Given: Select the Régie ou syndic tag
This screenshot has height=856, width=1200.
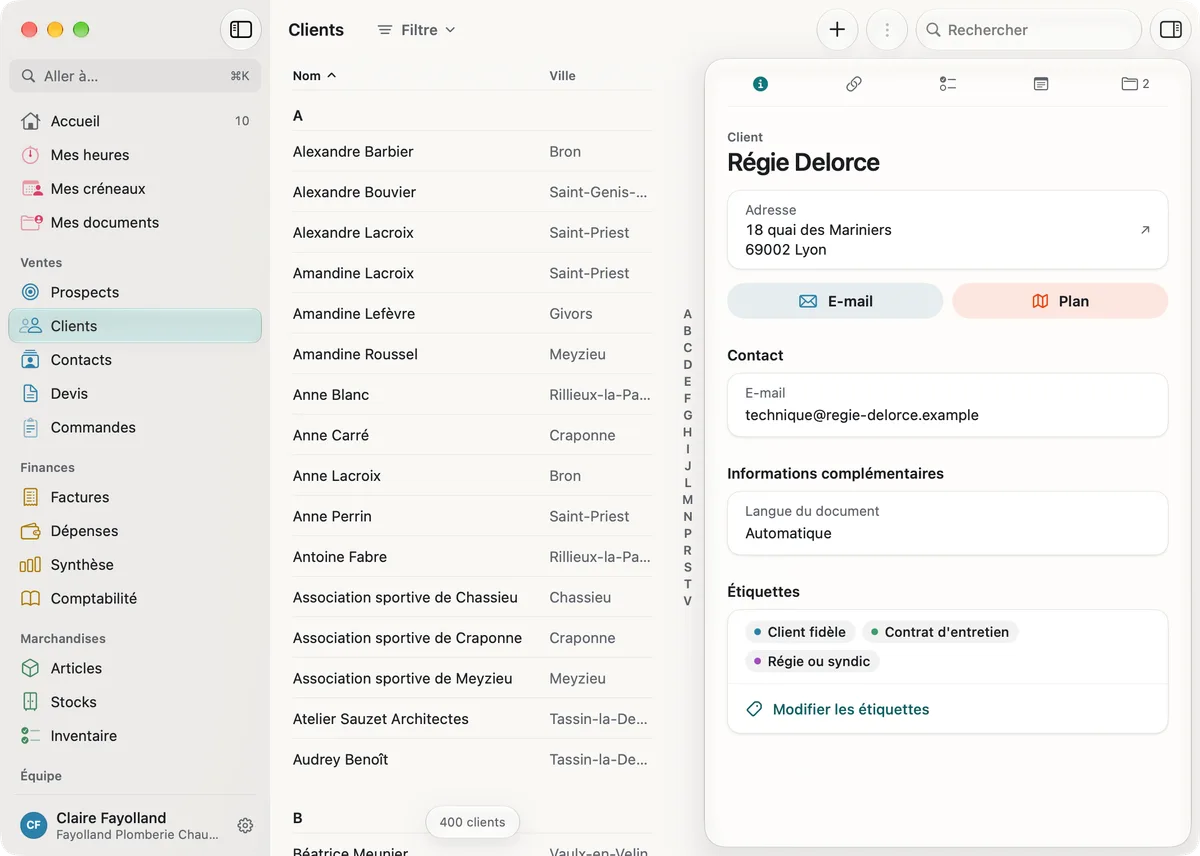Looking at the screenshot, I should [x=812, y=661].
